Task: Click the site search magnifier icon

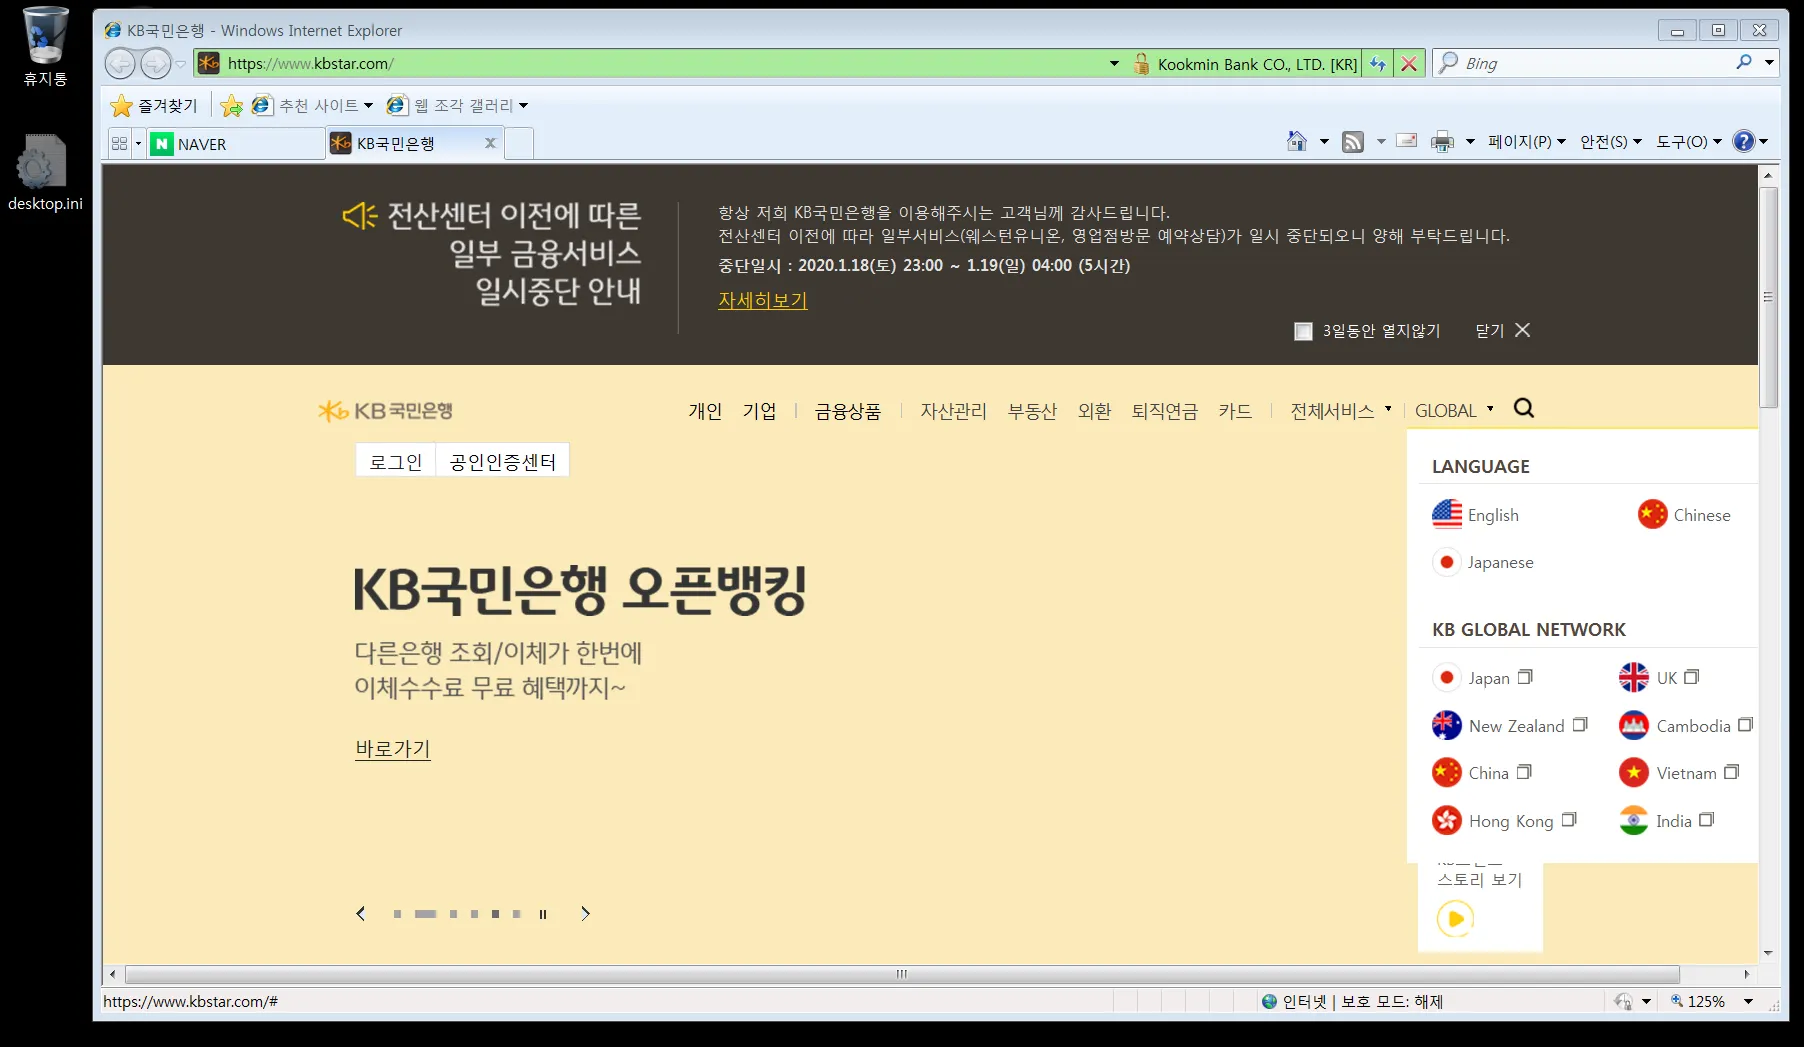Action: (1524, 408)
